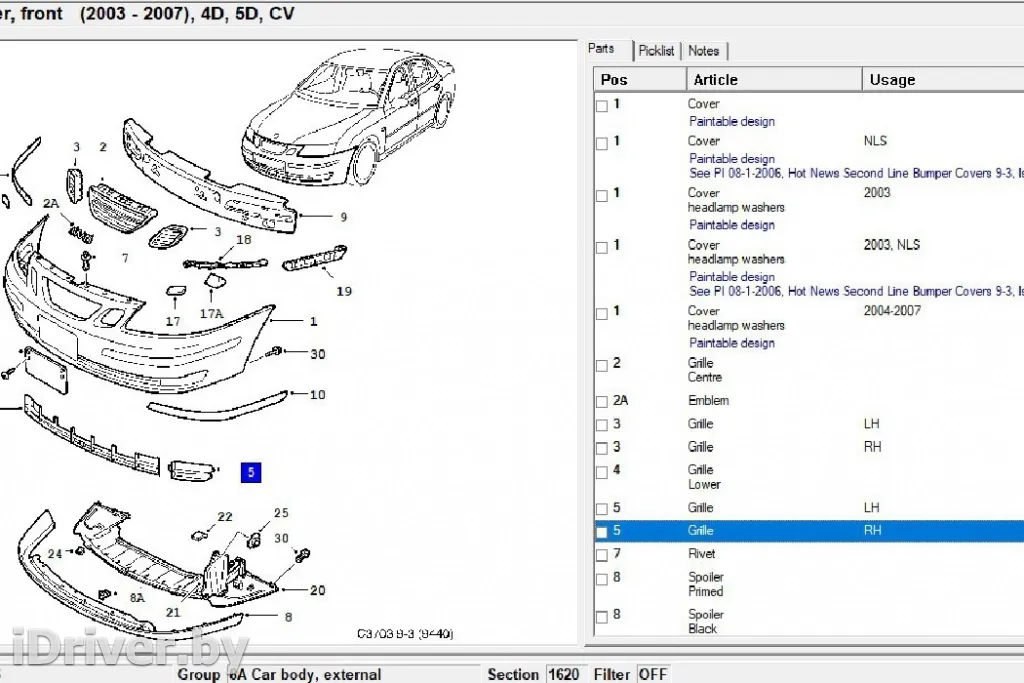Open the PI 08-1-2006 link under Cover NLS
The width and height of the screenshot is (1024, 683).
click(856, 173)
